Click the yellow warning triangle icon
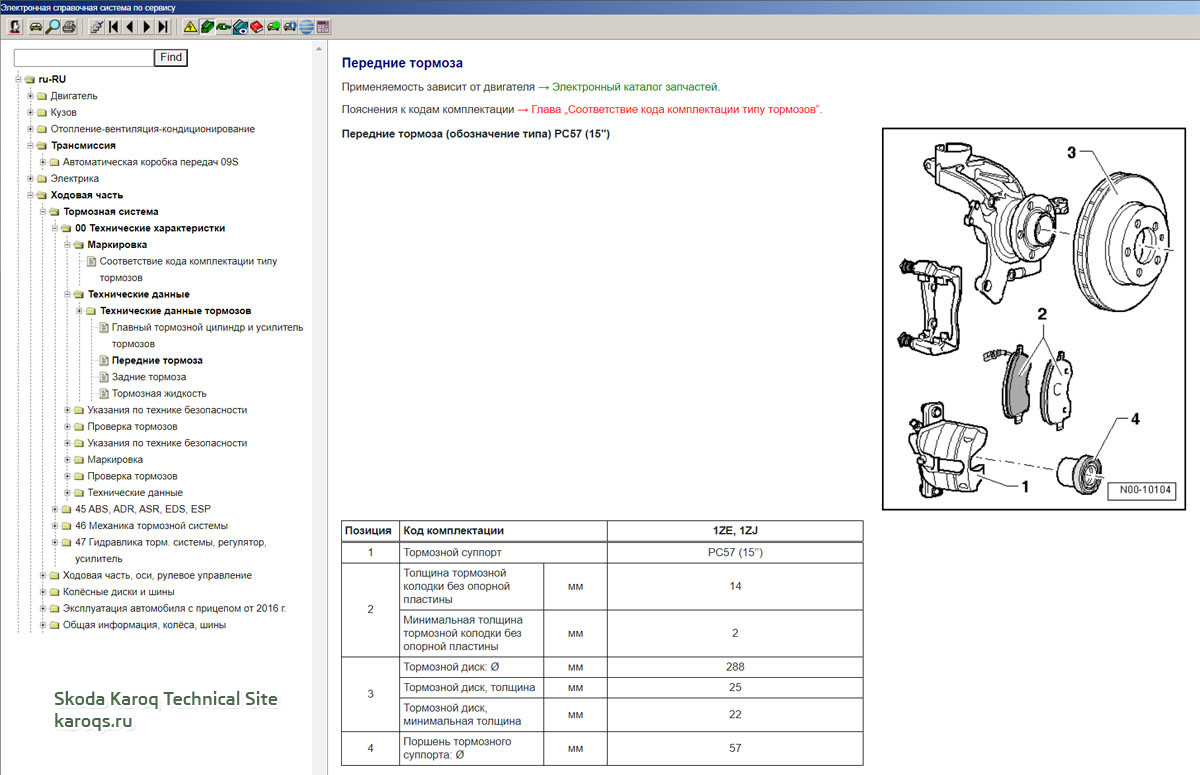 190,27
